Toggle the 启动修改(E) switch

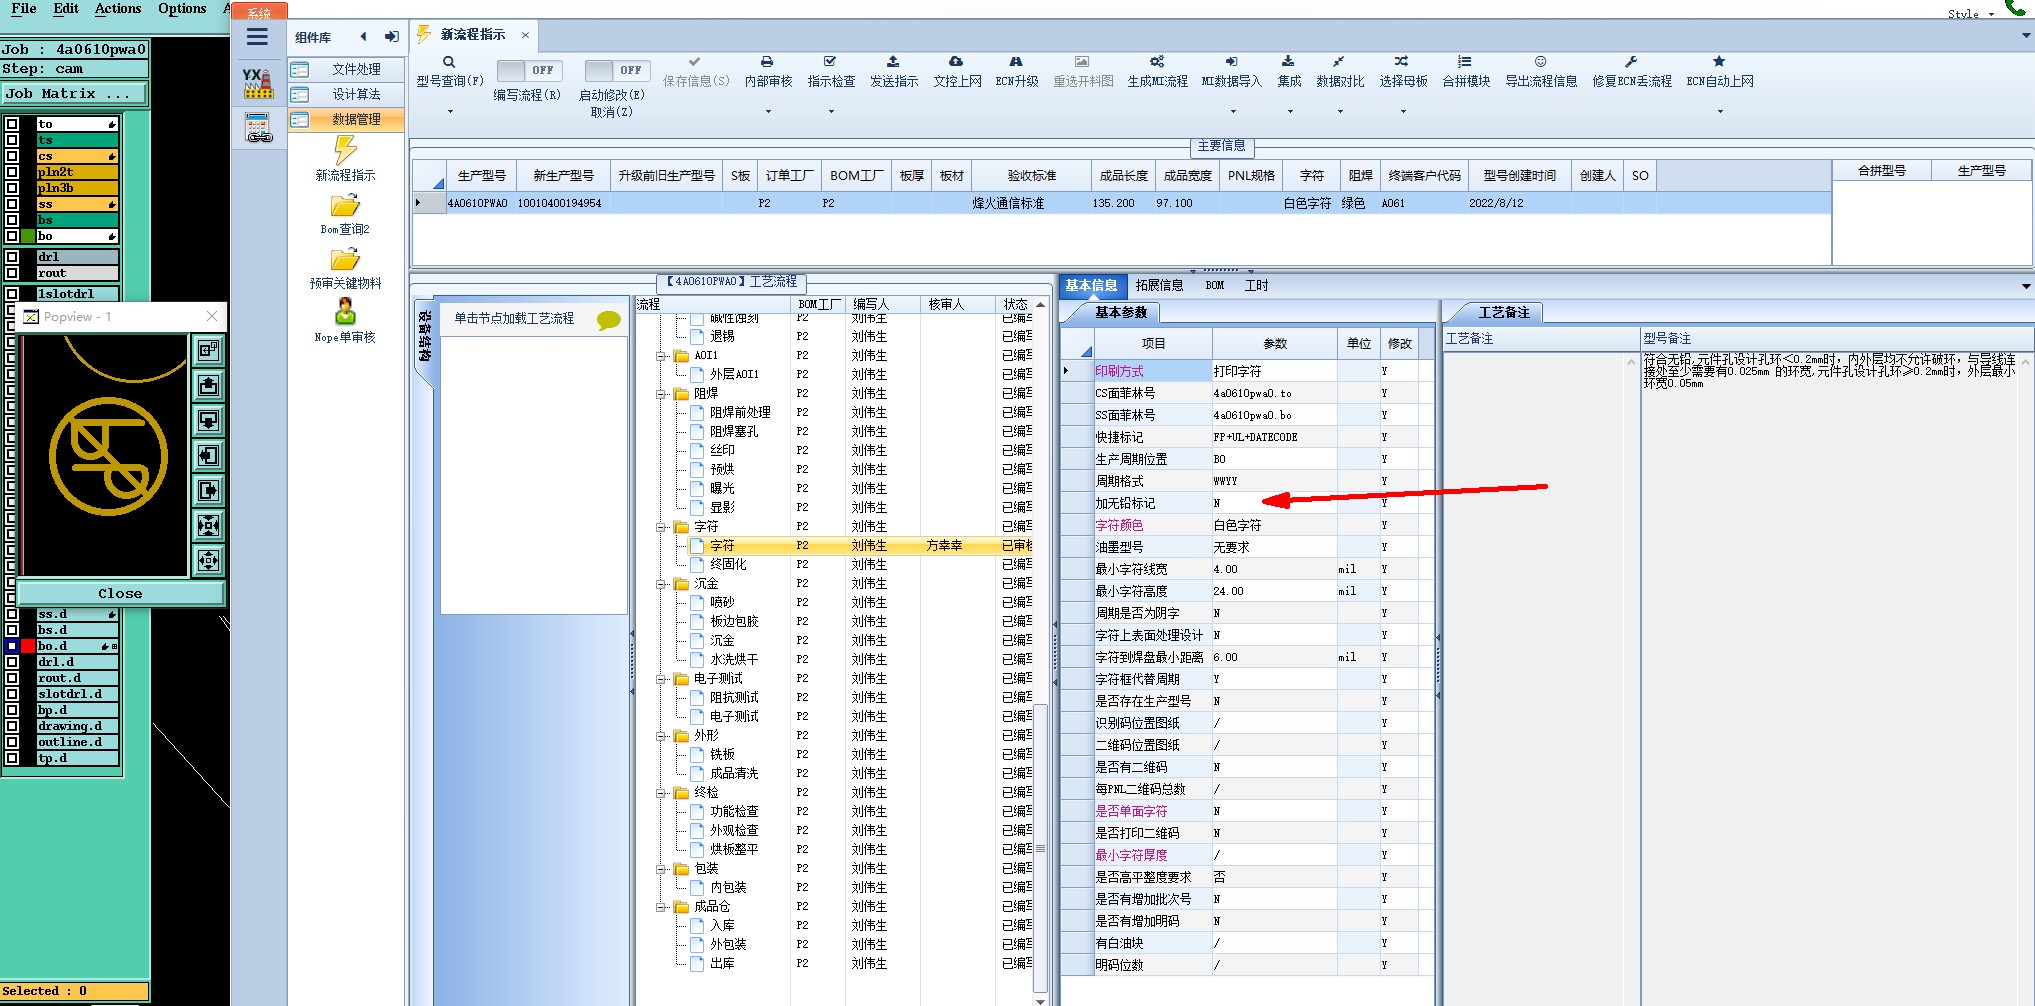(x=617, y=70)
